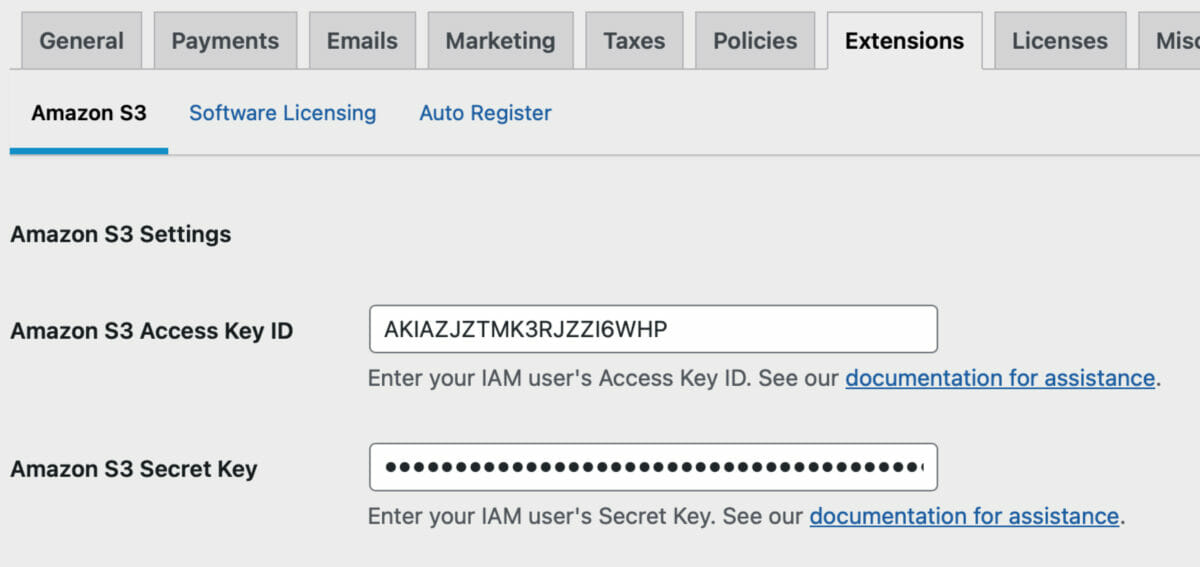
Task: Select the Amazon S3 sub-tab
Action: pyautogui.click(x=89, y=113)
